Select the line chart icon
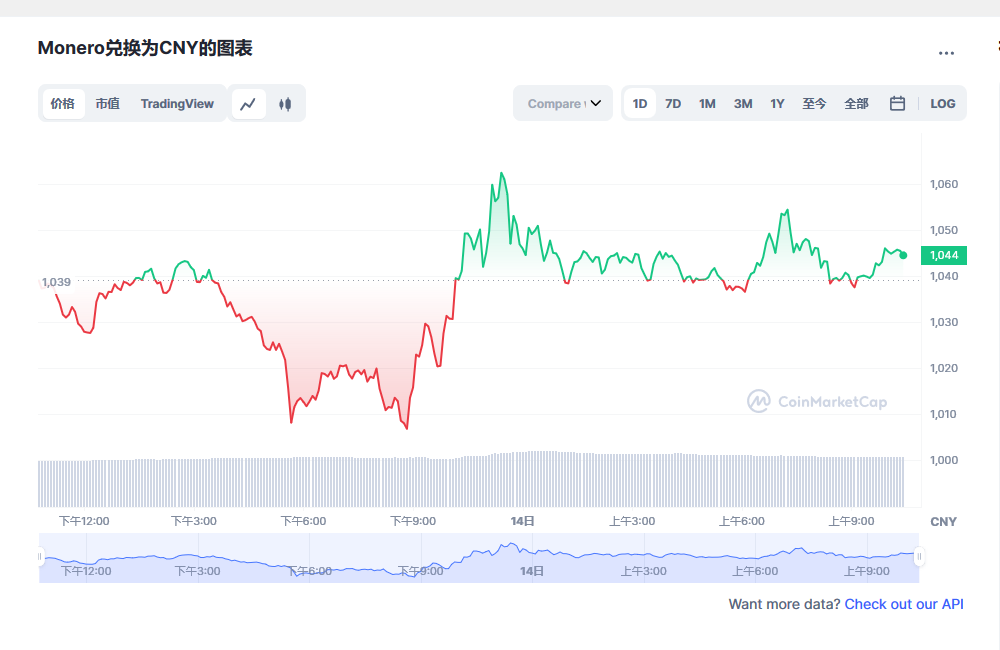Screen dimensions: 1000x650 point(248,103)
